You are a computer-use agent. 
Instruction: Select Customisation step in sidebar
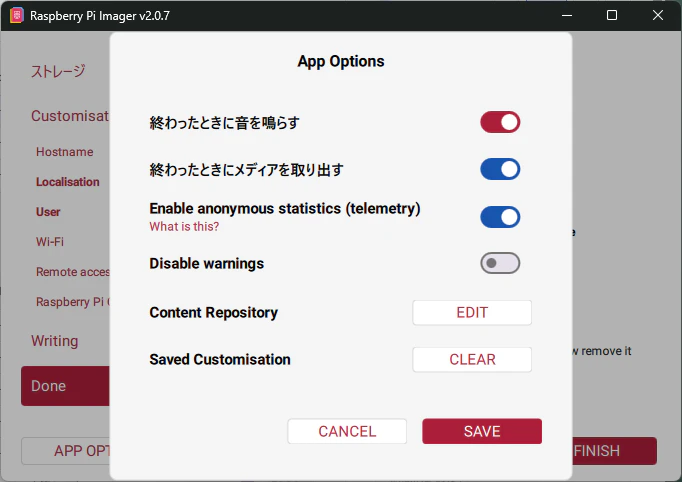pyautogui.click(x=70, y=116)
